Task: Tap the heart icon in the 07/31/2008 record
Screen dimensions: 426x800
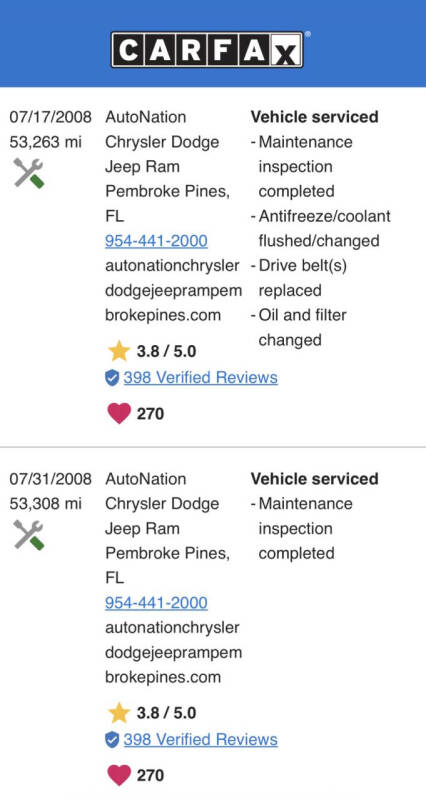Action: [x=119, y=775]
